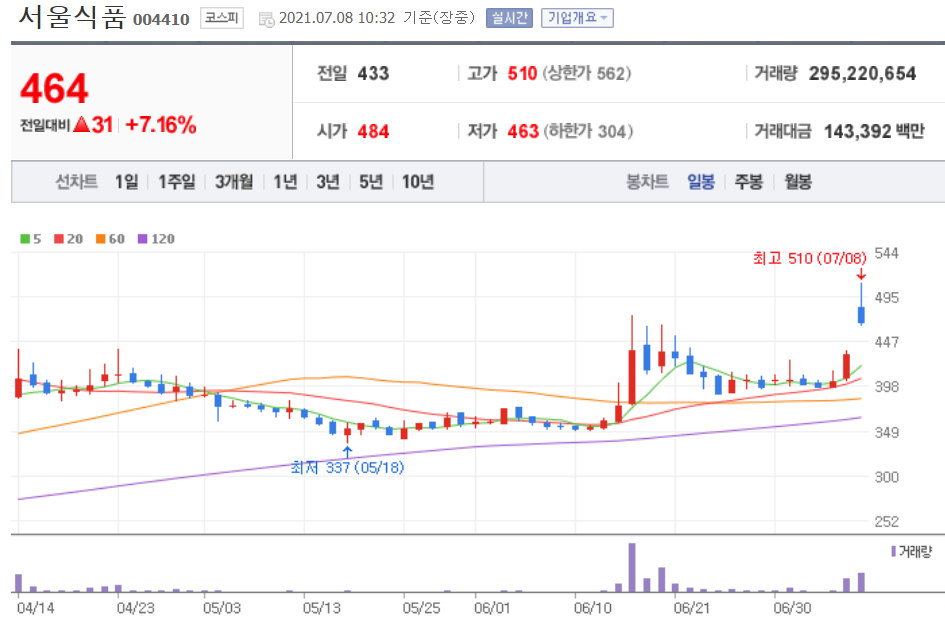Viewport: 945px width, 636px height.
Task: Click the stock code 004410
Action: coord(161,20)
